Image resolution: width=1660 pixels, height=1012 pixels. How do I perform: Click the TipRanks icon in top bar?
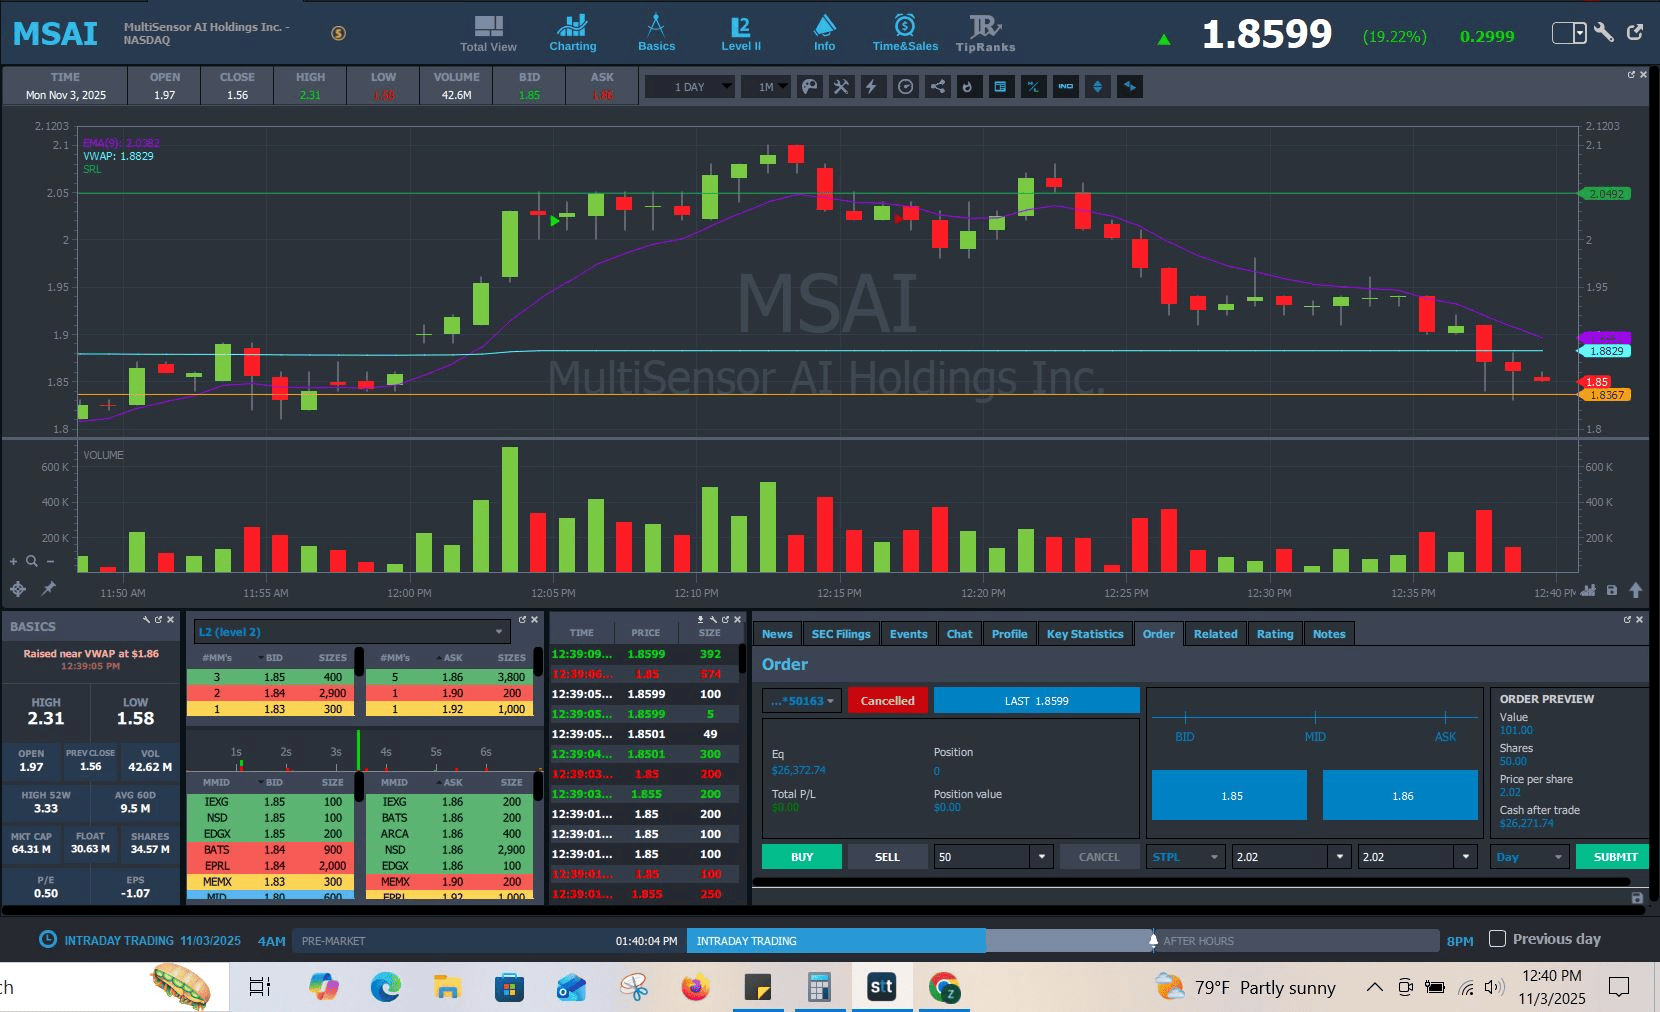pos(984,33)
